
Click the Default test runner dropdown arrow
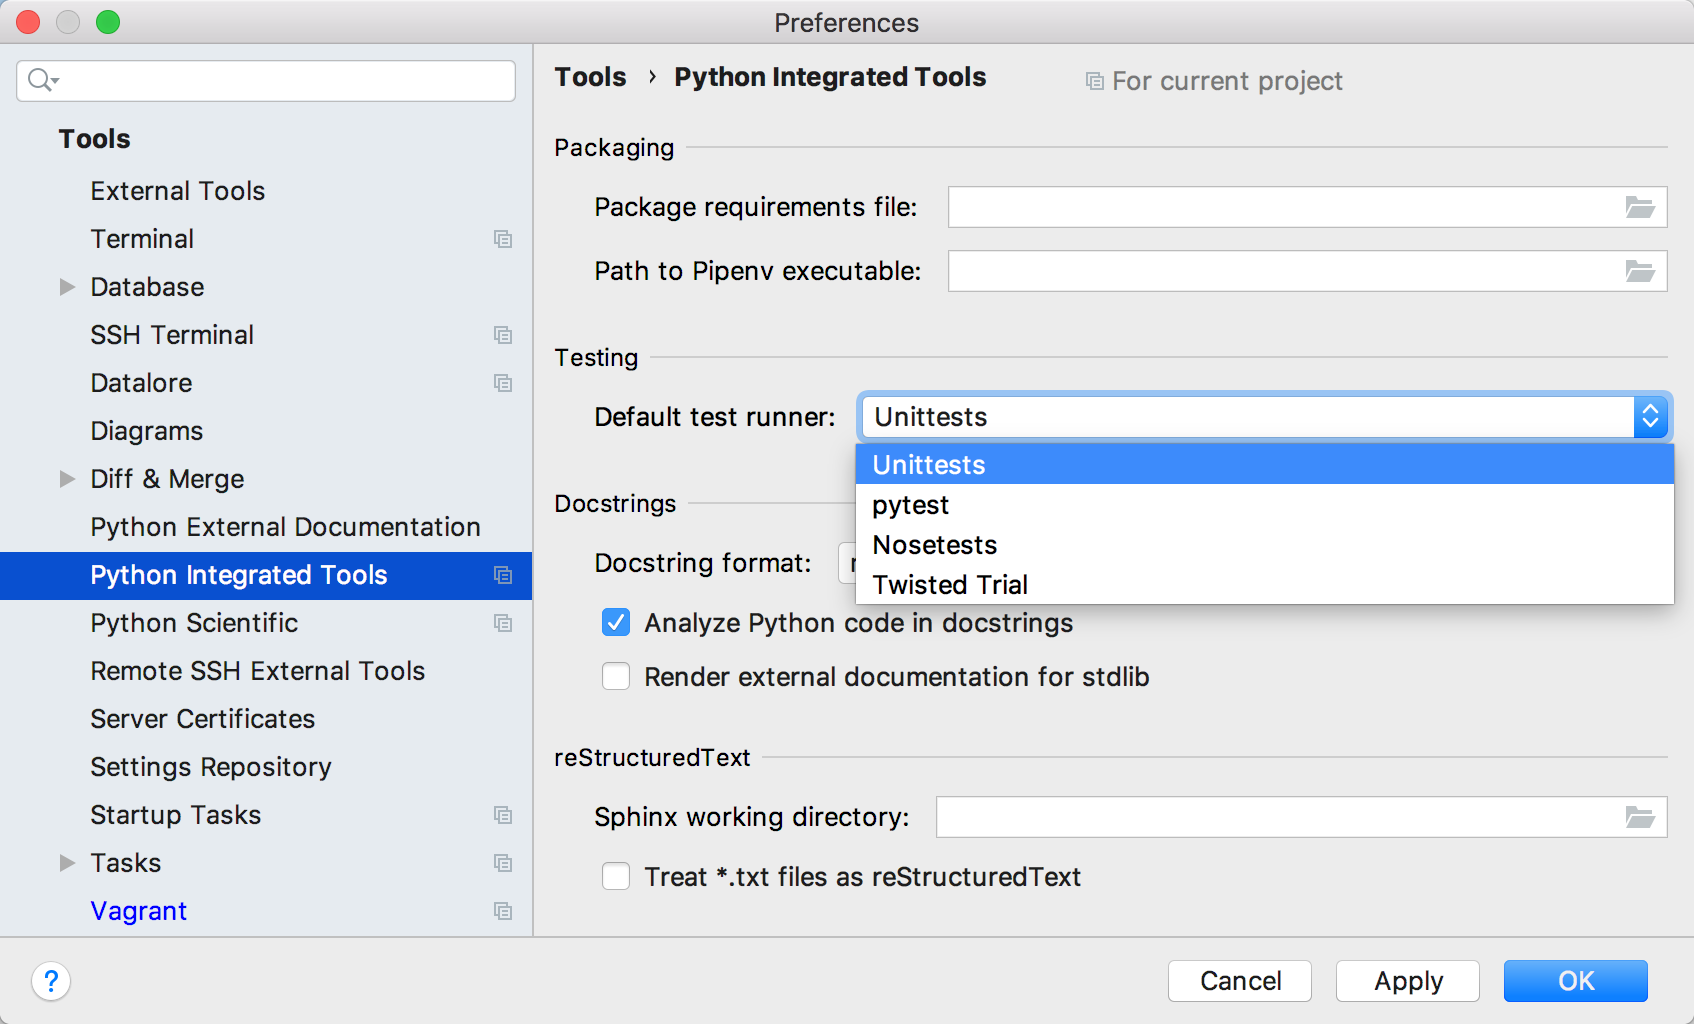(1650, 417)
